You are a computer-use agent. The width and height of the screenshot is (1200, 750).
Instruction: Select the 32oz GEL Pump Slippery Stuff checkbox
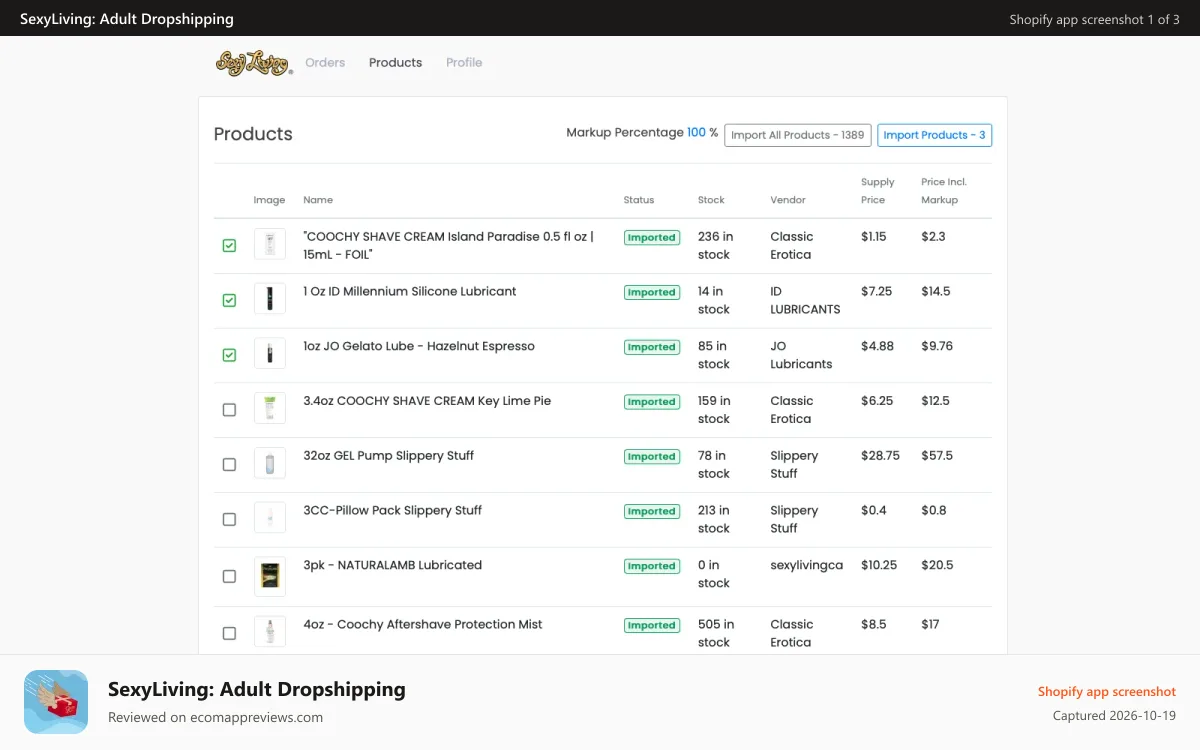coord(229,465)
